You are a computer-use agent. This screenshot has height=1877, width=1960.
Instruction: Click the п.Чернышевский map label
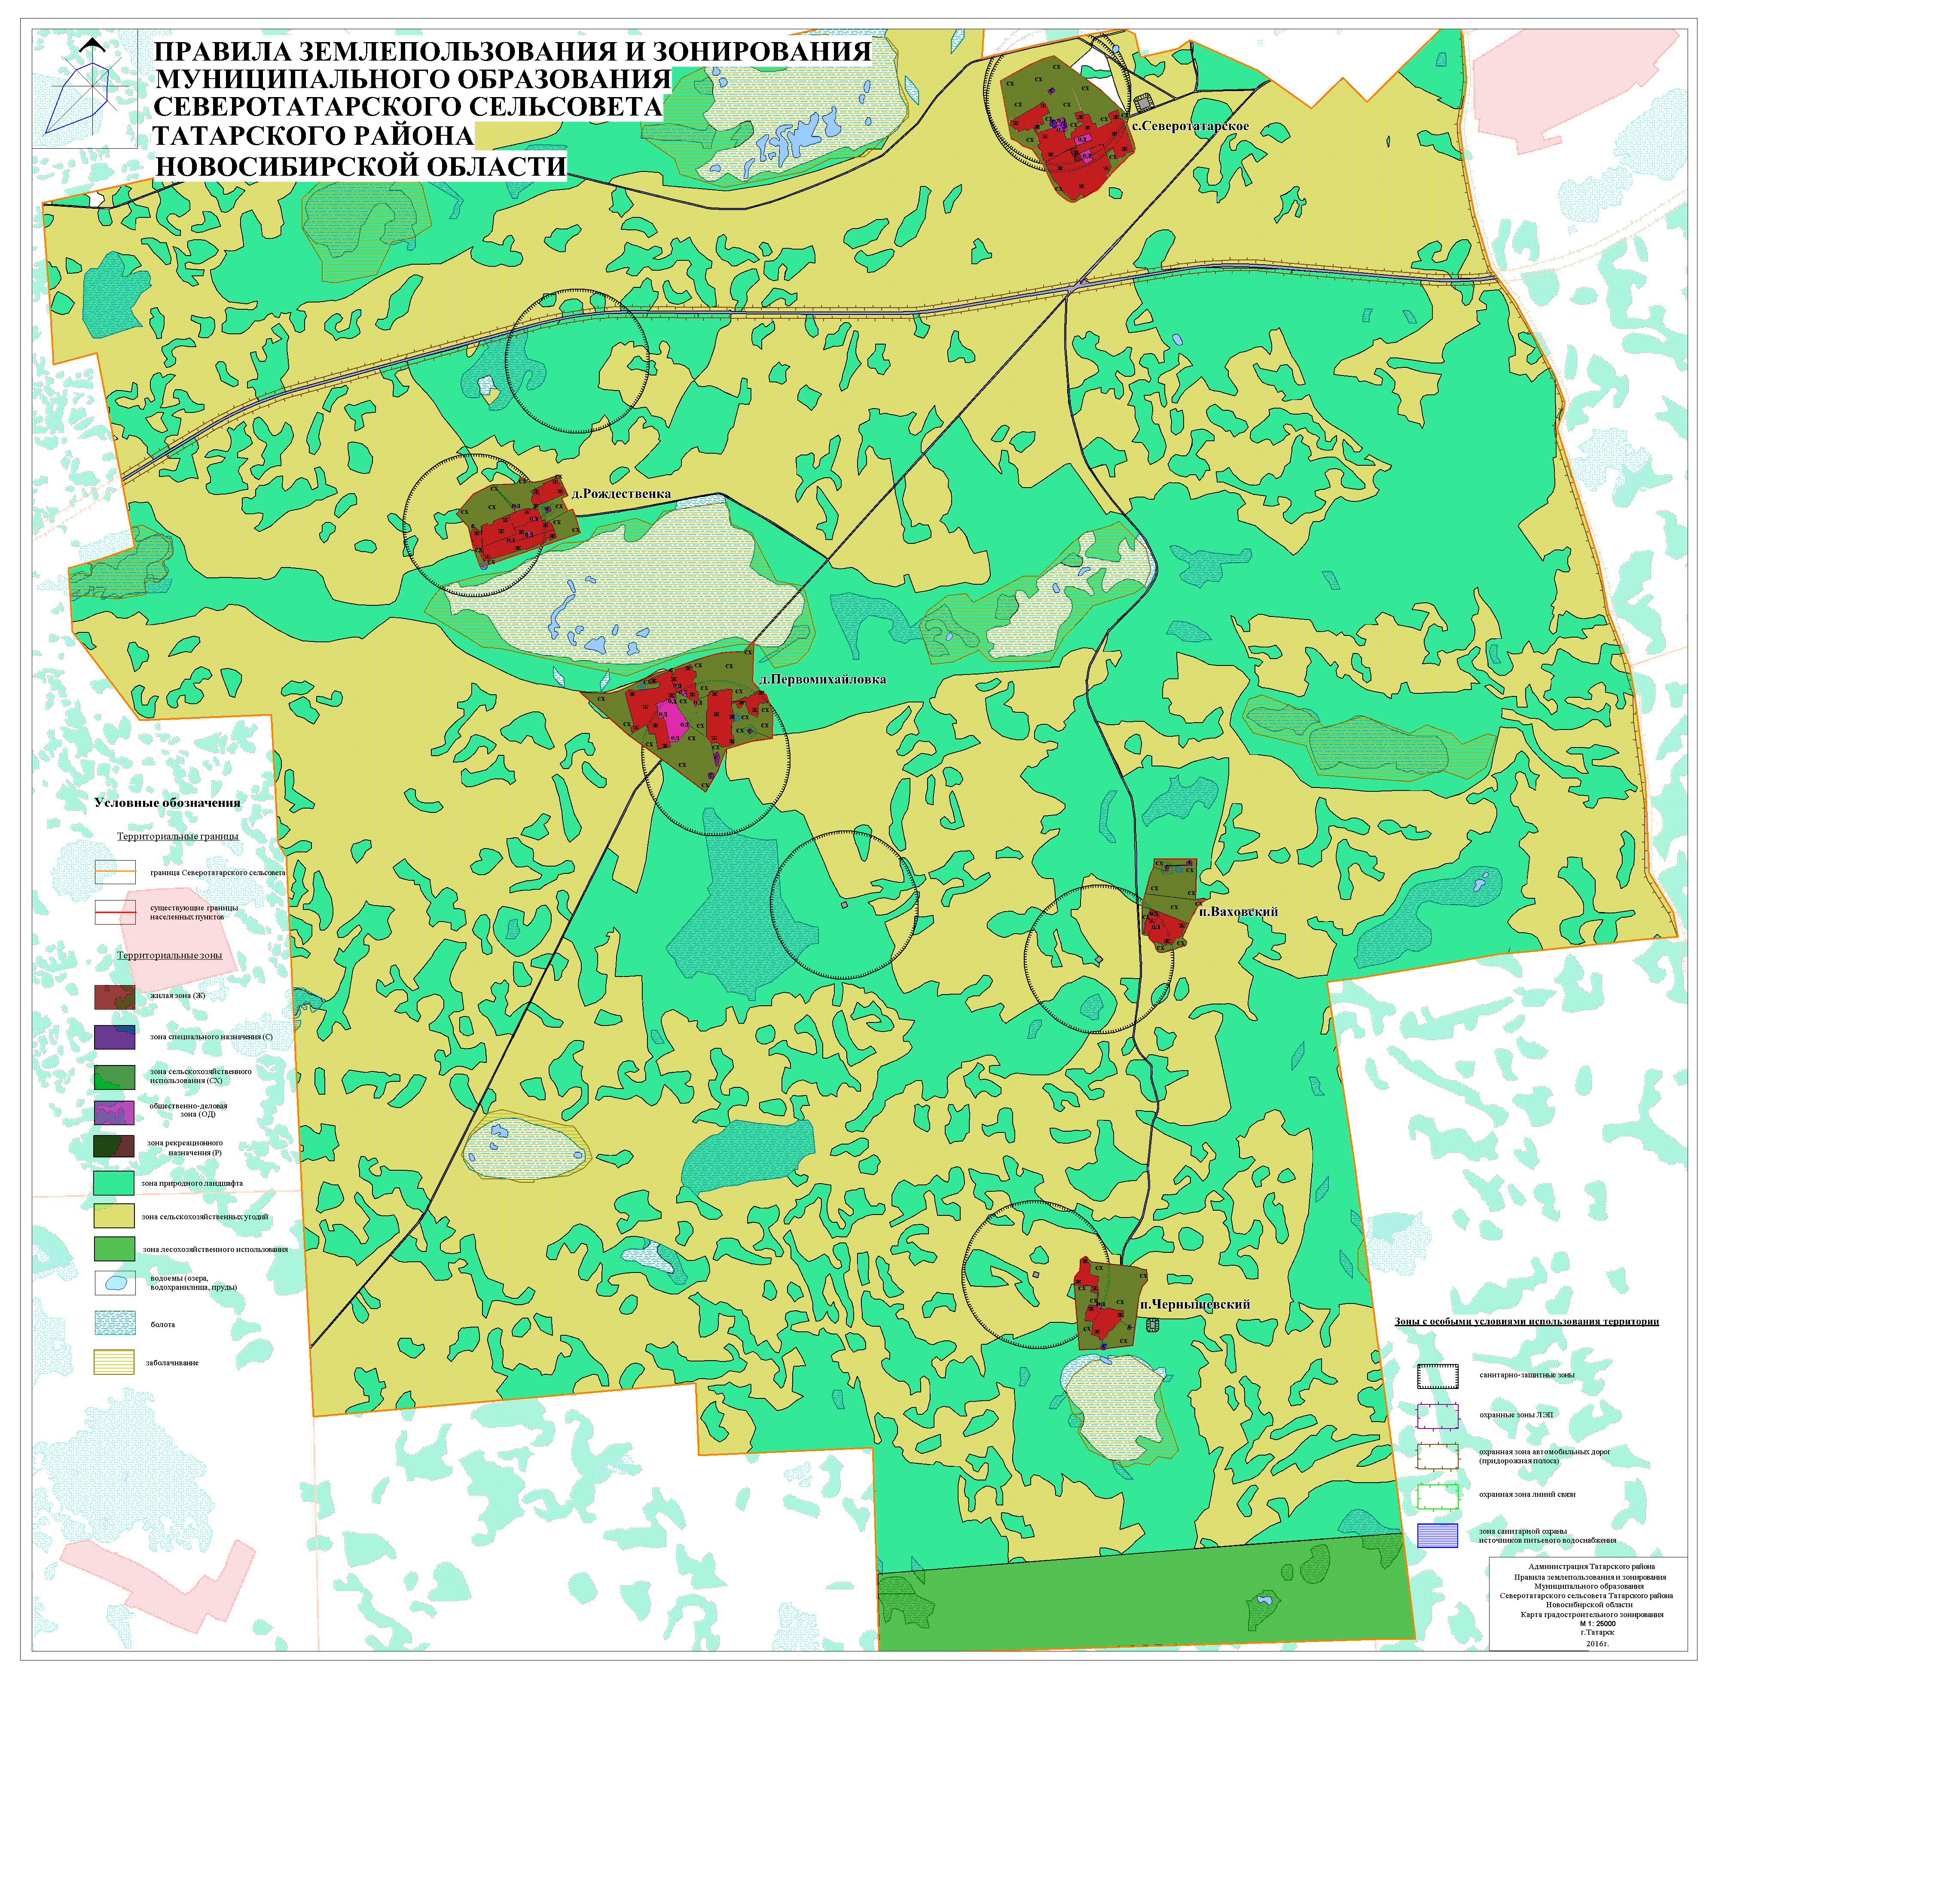(x=1195, y=1304)
